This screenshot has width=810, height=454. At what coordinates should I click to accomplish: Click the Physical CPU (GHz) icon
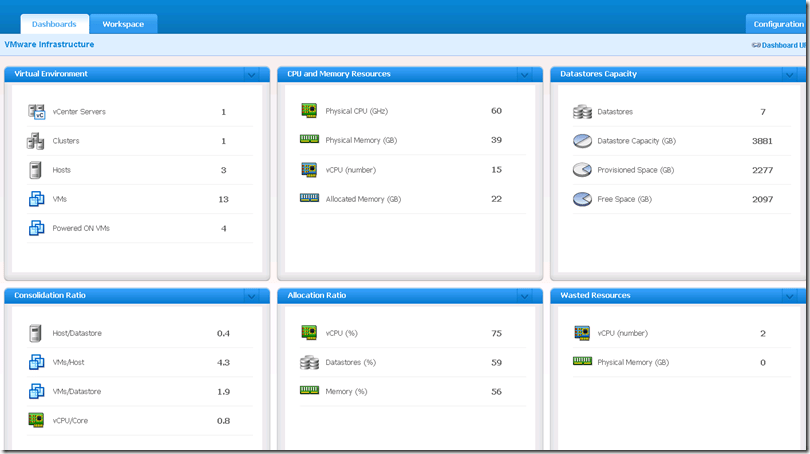[x=309, y=111]
